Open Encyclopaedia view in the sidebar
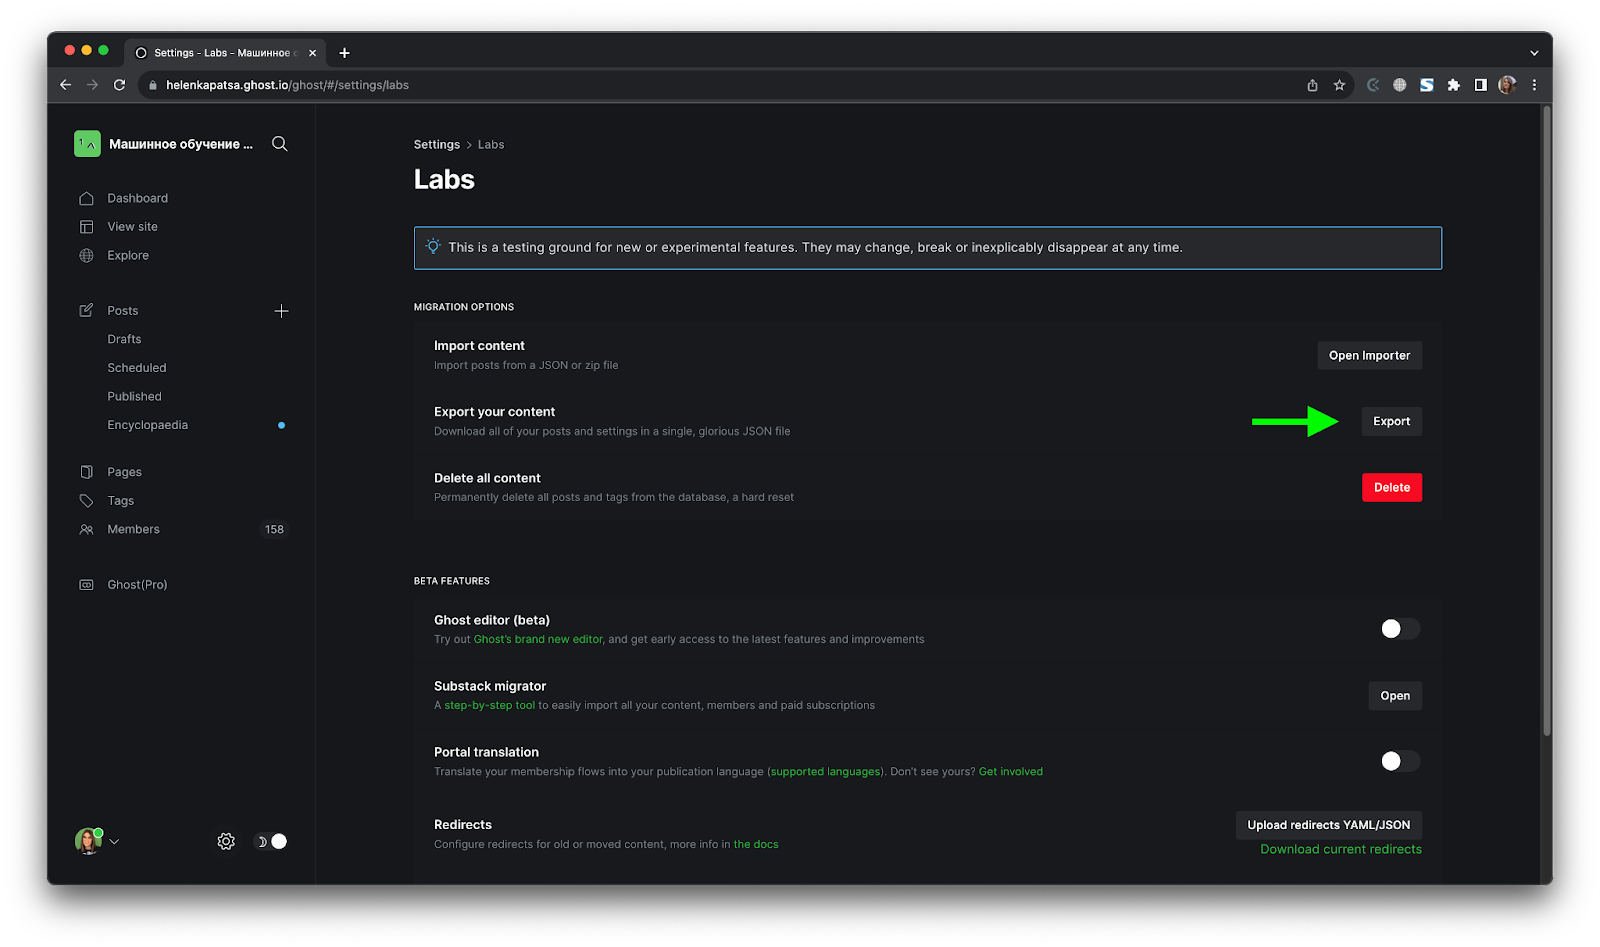The width and height of the screenshot is (1600, 947). 147,425
